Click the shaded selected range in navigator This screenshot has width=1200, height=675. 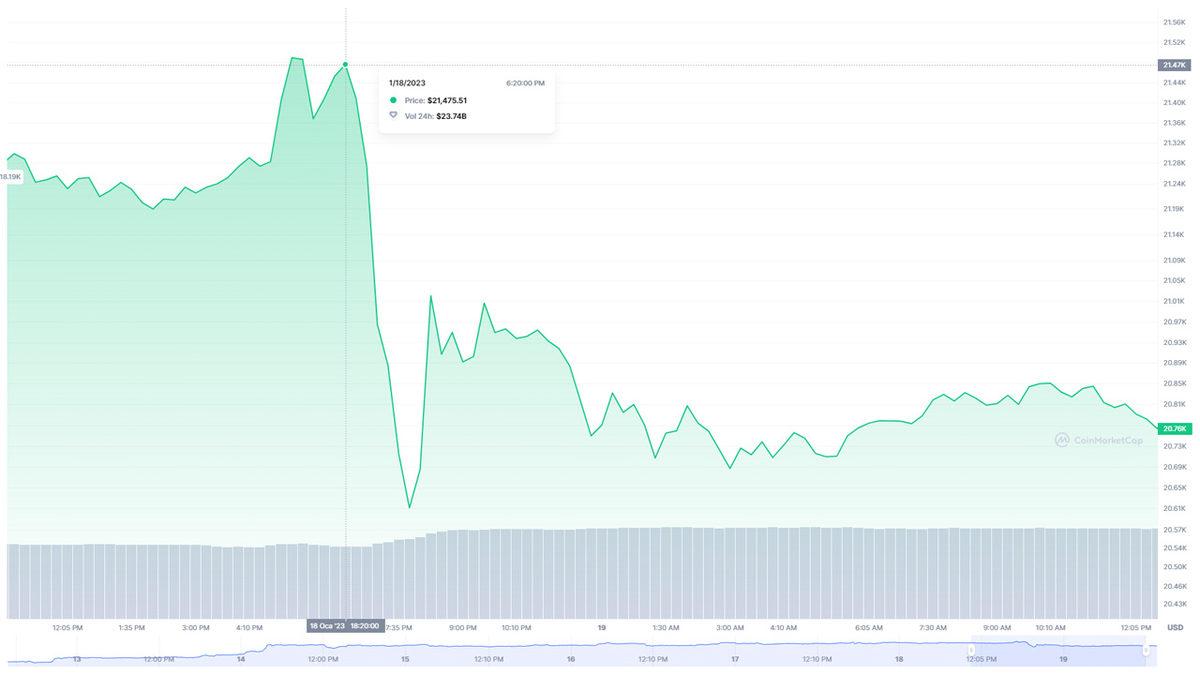(1058, 650)
